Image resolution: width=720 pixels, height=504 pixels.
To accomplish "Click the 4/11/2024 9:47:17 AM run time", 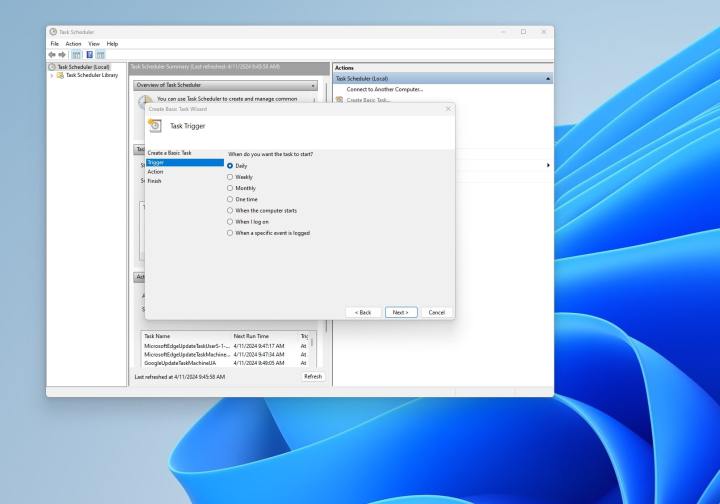I will click(x=259, y=346).
